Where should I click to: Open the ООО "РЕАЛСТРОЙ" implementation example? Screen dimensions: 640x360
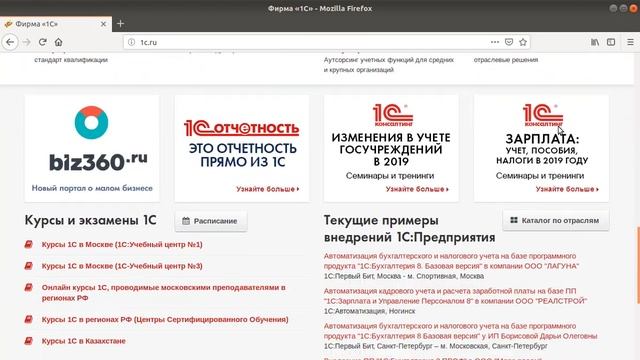[x=456, y=296]
